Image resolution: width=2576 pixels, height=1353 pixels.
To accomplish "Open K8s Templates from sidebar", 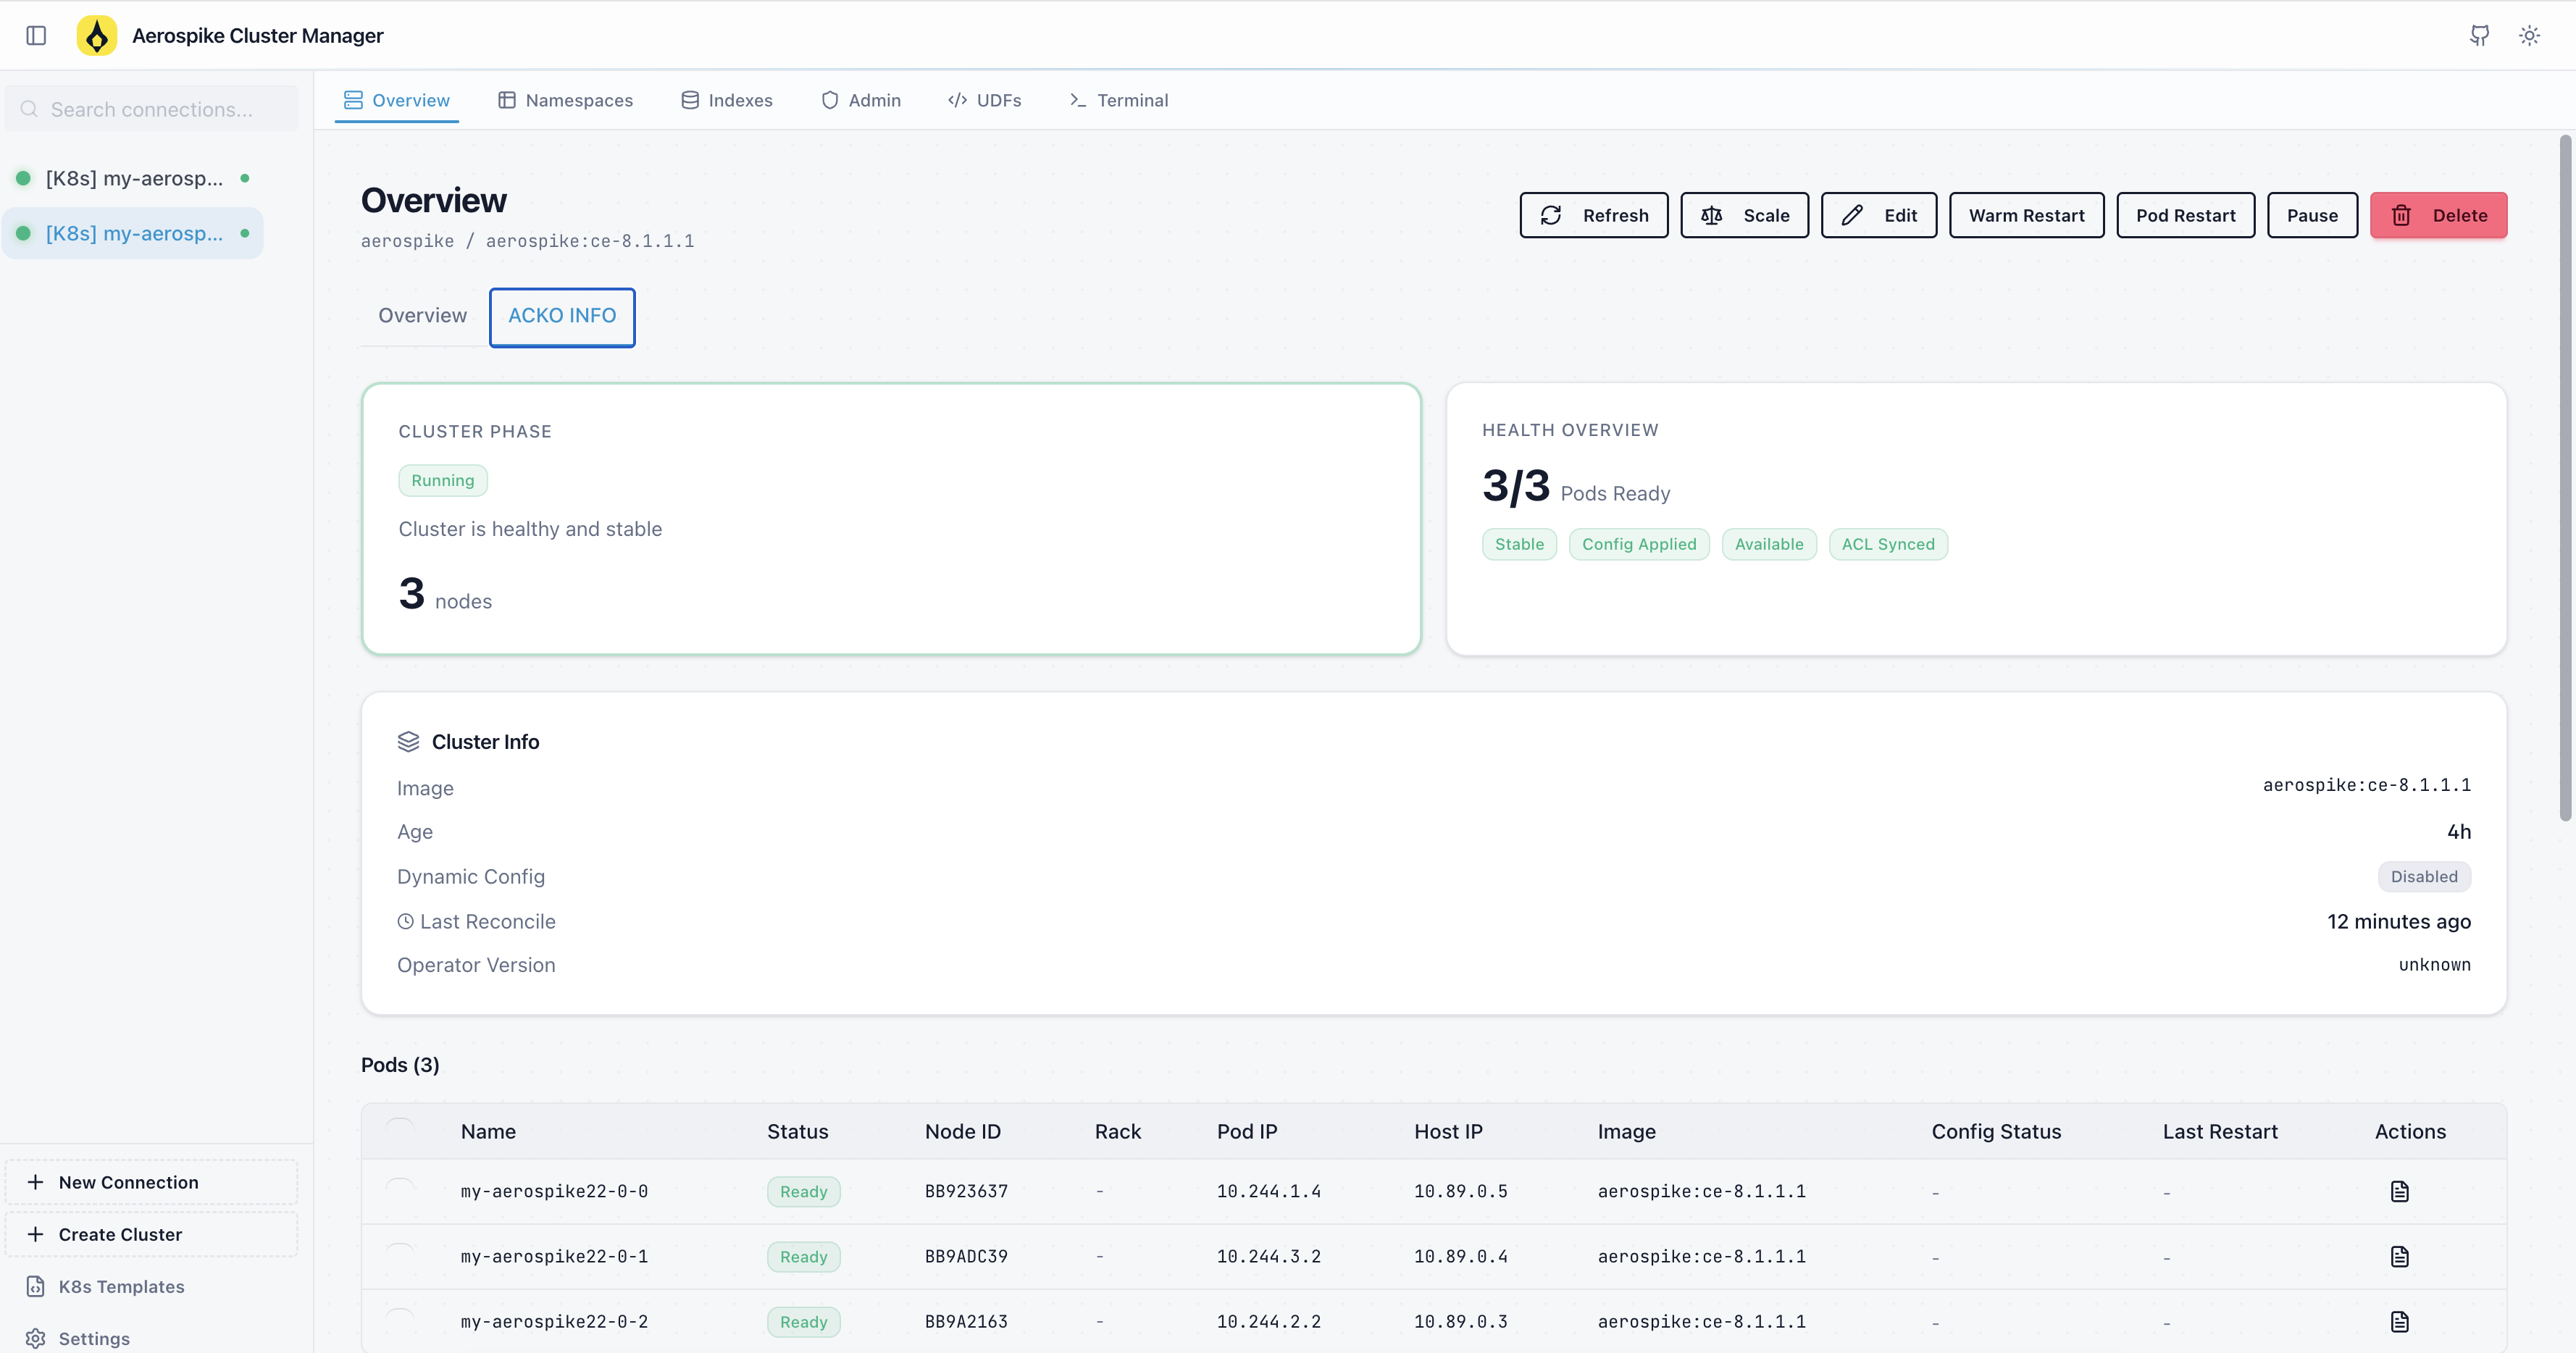I will (x=120, y=1286).
